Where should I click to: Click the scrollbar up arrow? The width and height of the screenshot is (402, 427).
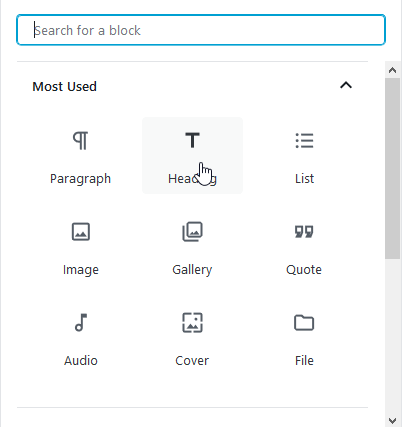pos(393,70)
